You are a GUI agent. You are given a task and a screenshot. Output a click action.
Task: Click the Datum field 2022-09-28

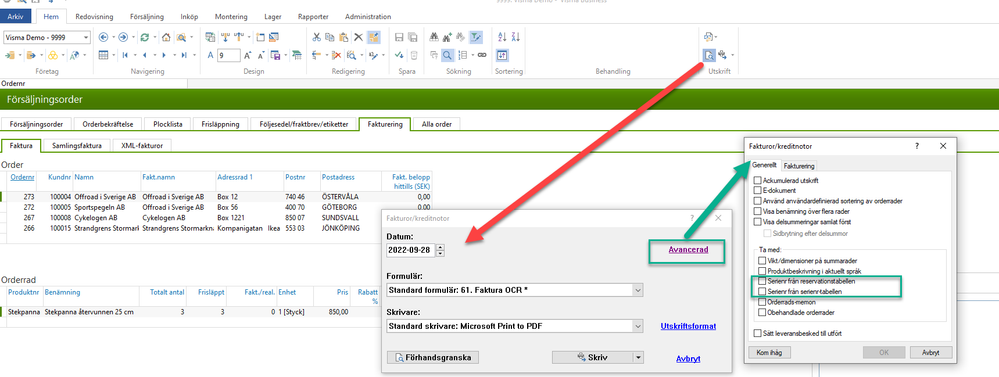[411, 250]
